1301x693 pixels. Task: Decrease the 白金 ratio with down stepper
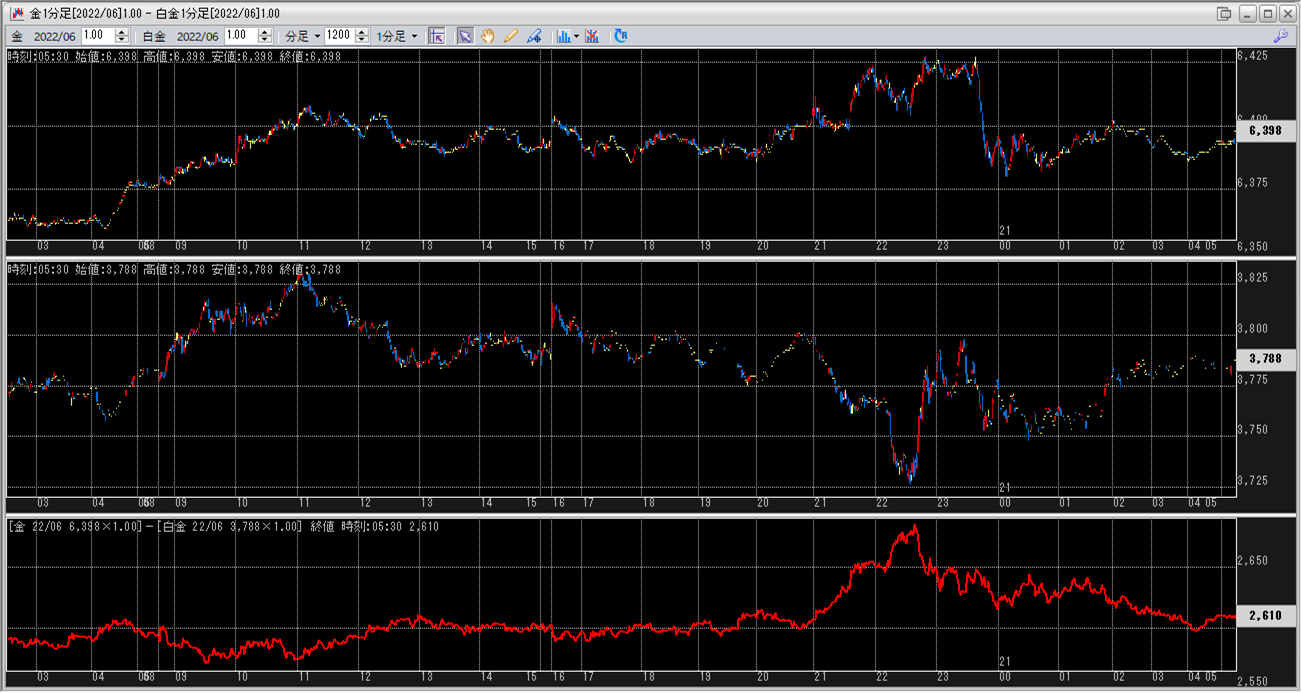click(264, 40)
